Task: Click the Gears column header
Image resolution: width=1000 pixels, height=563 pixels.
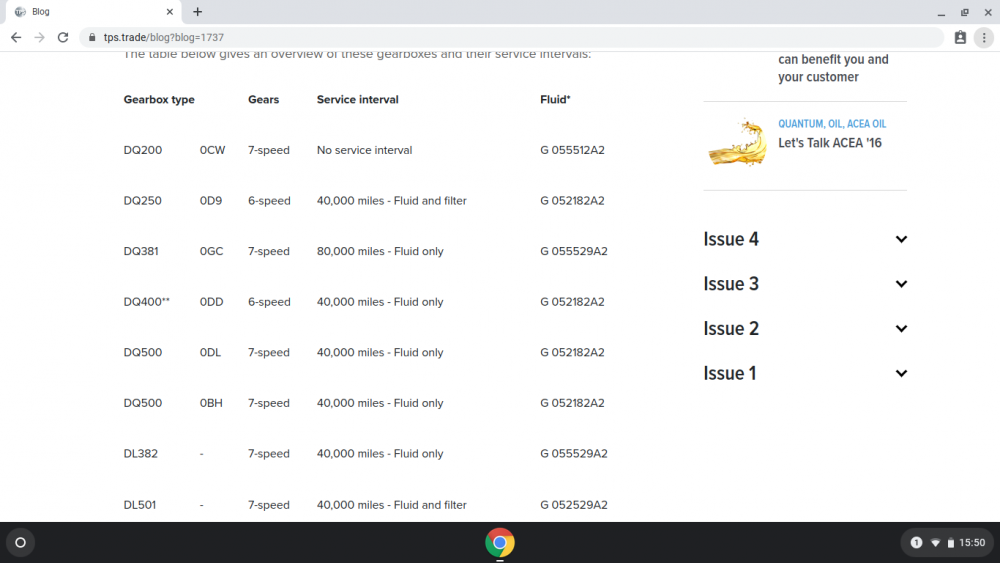Action: point(263,99)
